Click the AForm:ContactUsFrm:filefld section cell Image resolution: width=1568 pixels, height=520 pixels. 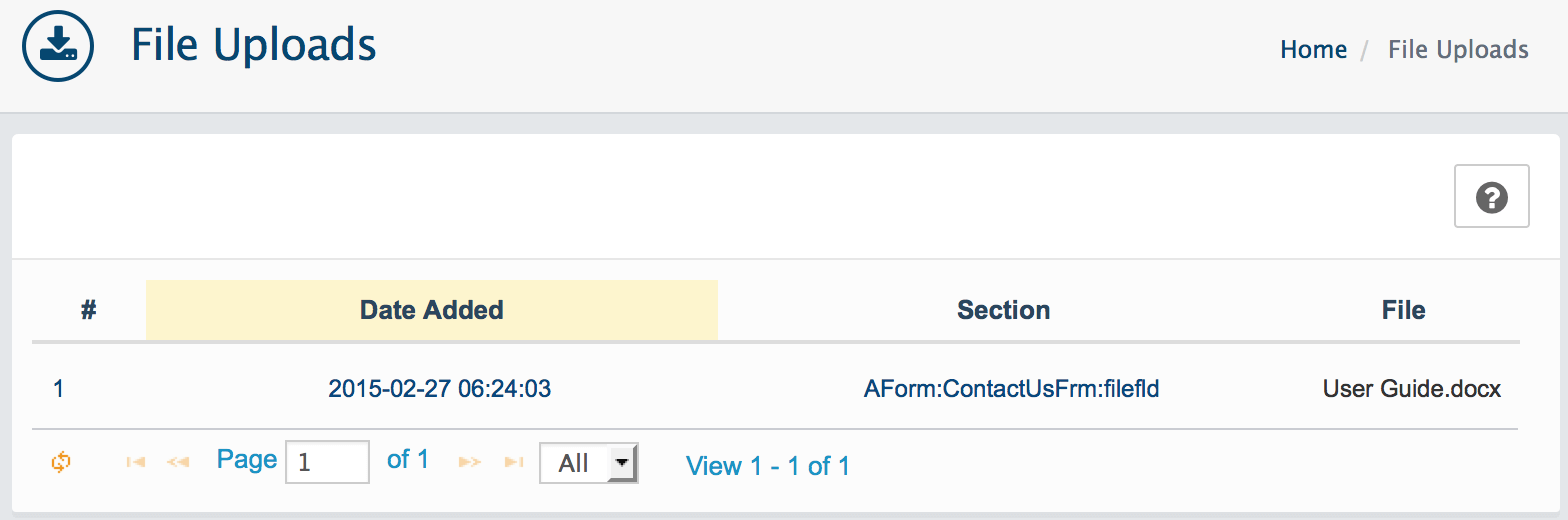[x=1011, y=388]
